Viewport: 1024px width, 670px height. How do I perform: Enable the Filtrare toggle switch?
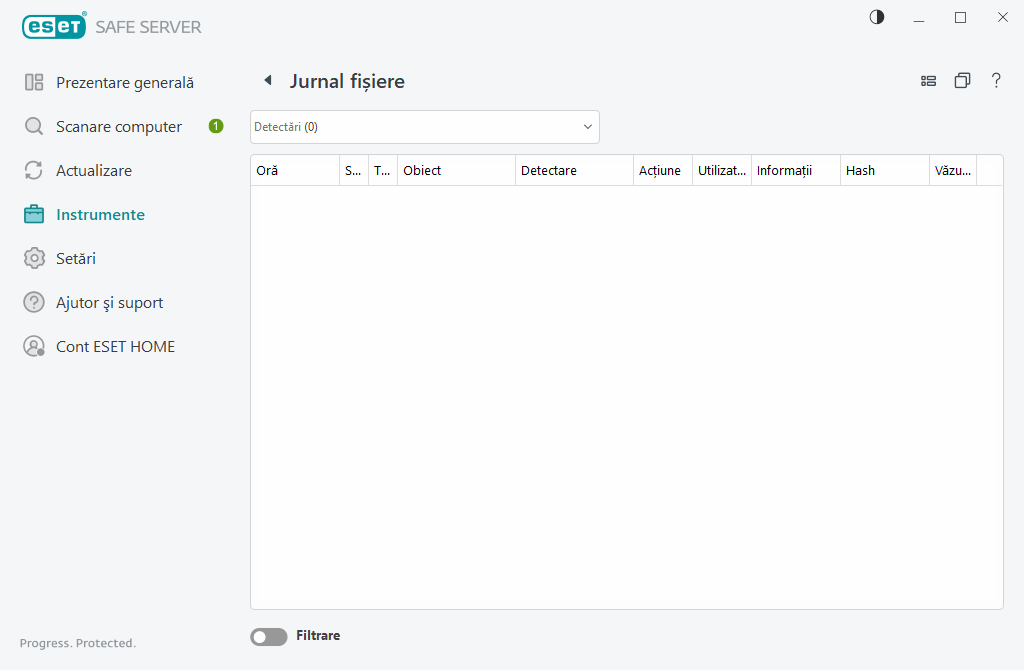268,636
